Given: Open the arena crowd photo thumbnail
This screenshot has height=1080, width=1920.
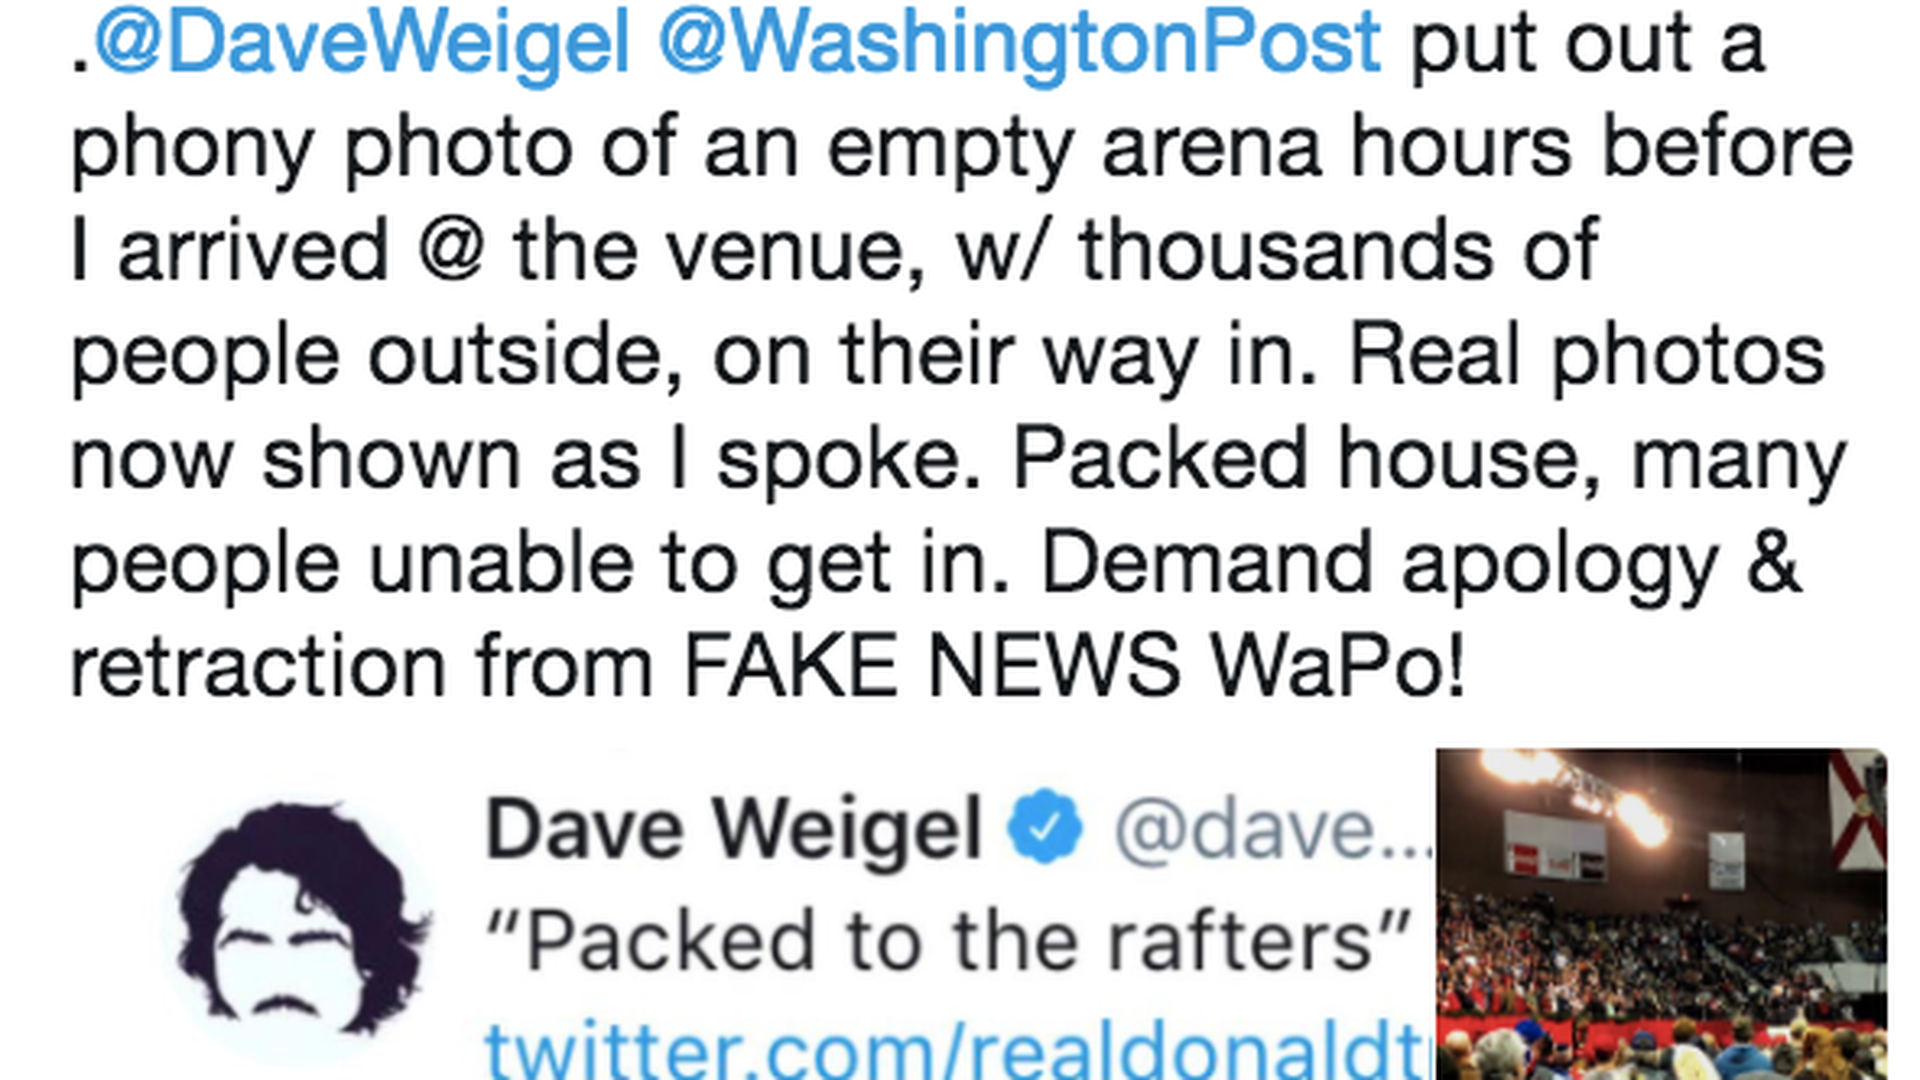Looking at the screenshot, I should point(1661,914).
